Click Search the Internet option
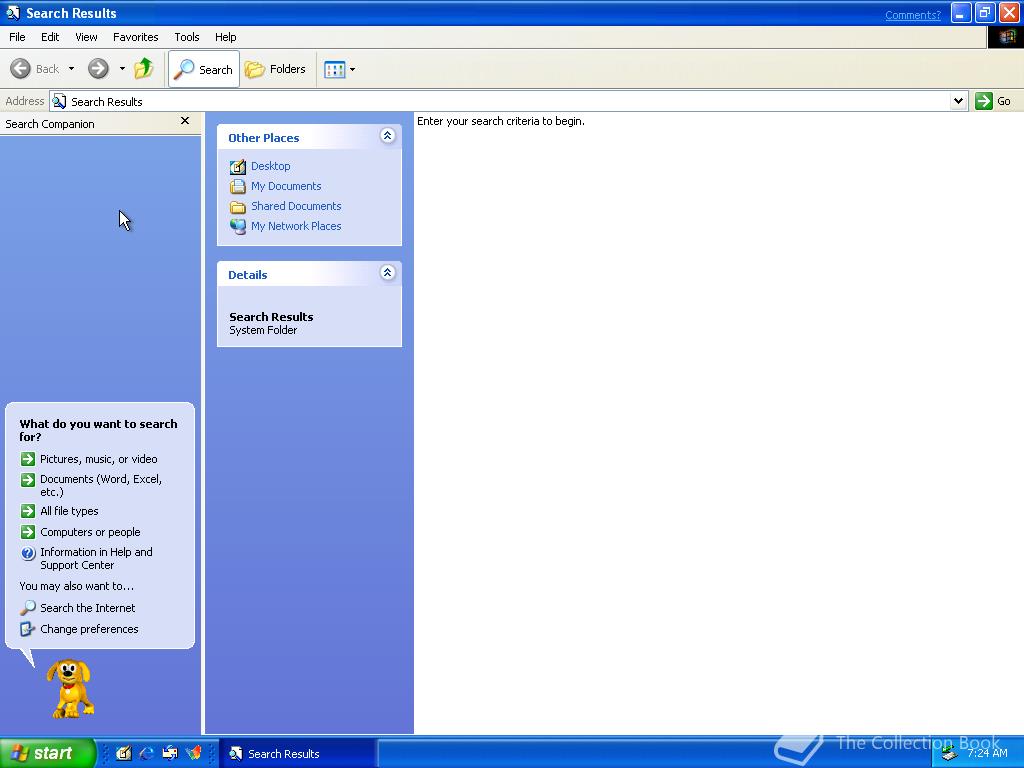The width and height of the screenshot is (1024, 768). tap(88, 608)
